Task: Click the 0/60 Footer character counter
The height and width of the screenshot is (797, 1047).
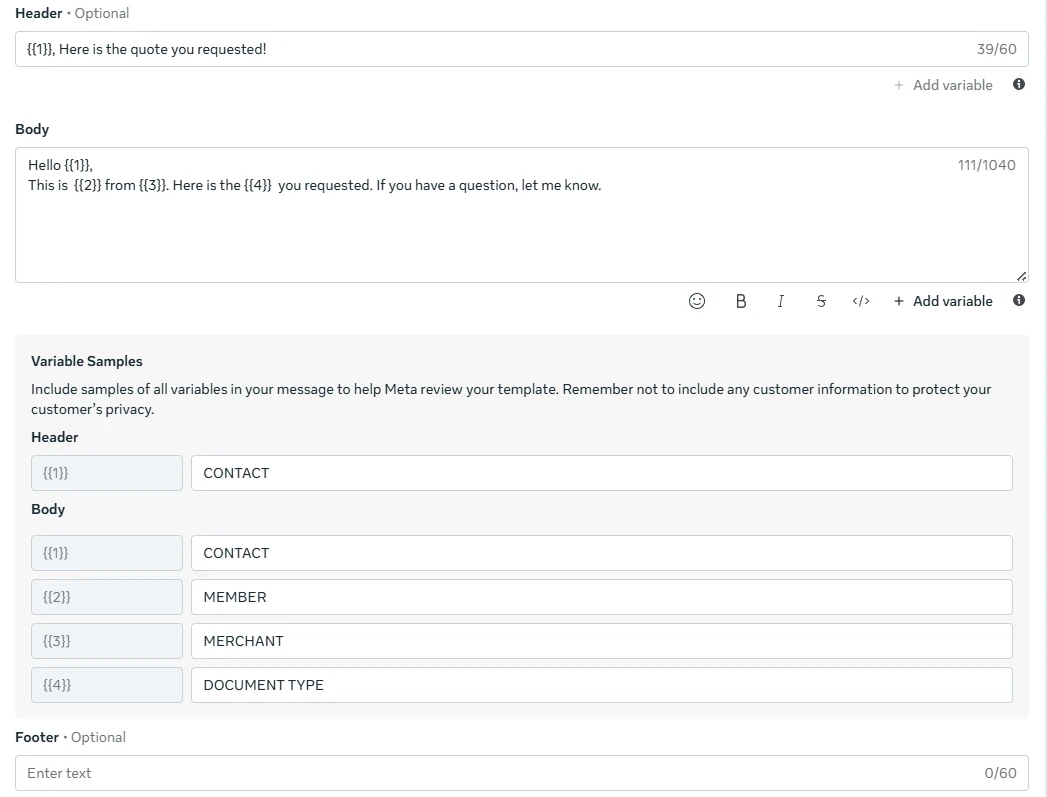Action: 1000,773
